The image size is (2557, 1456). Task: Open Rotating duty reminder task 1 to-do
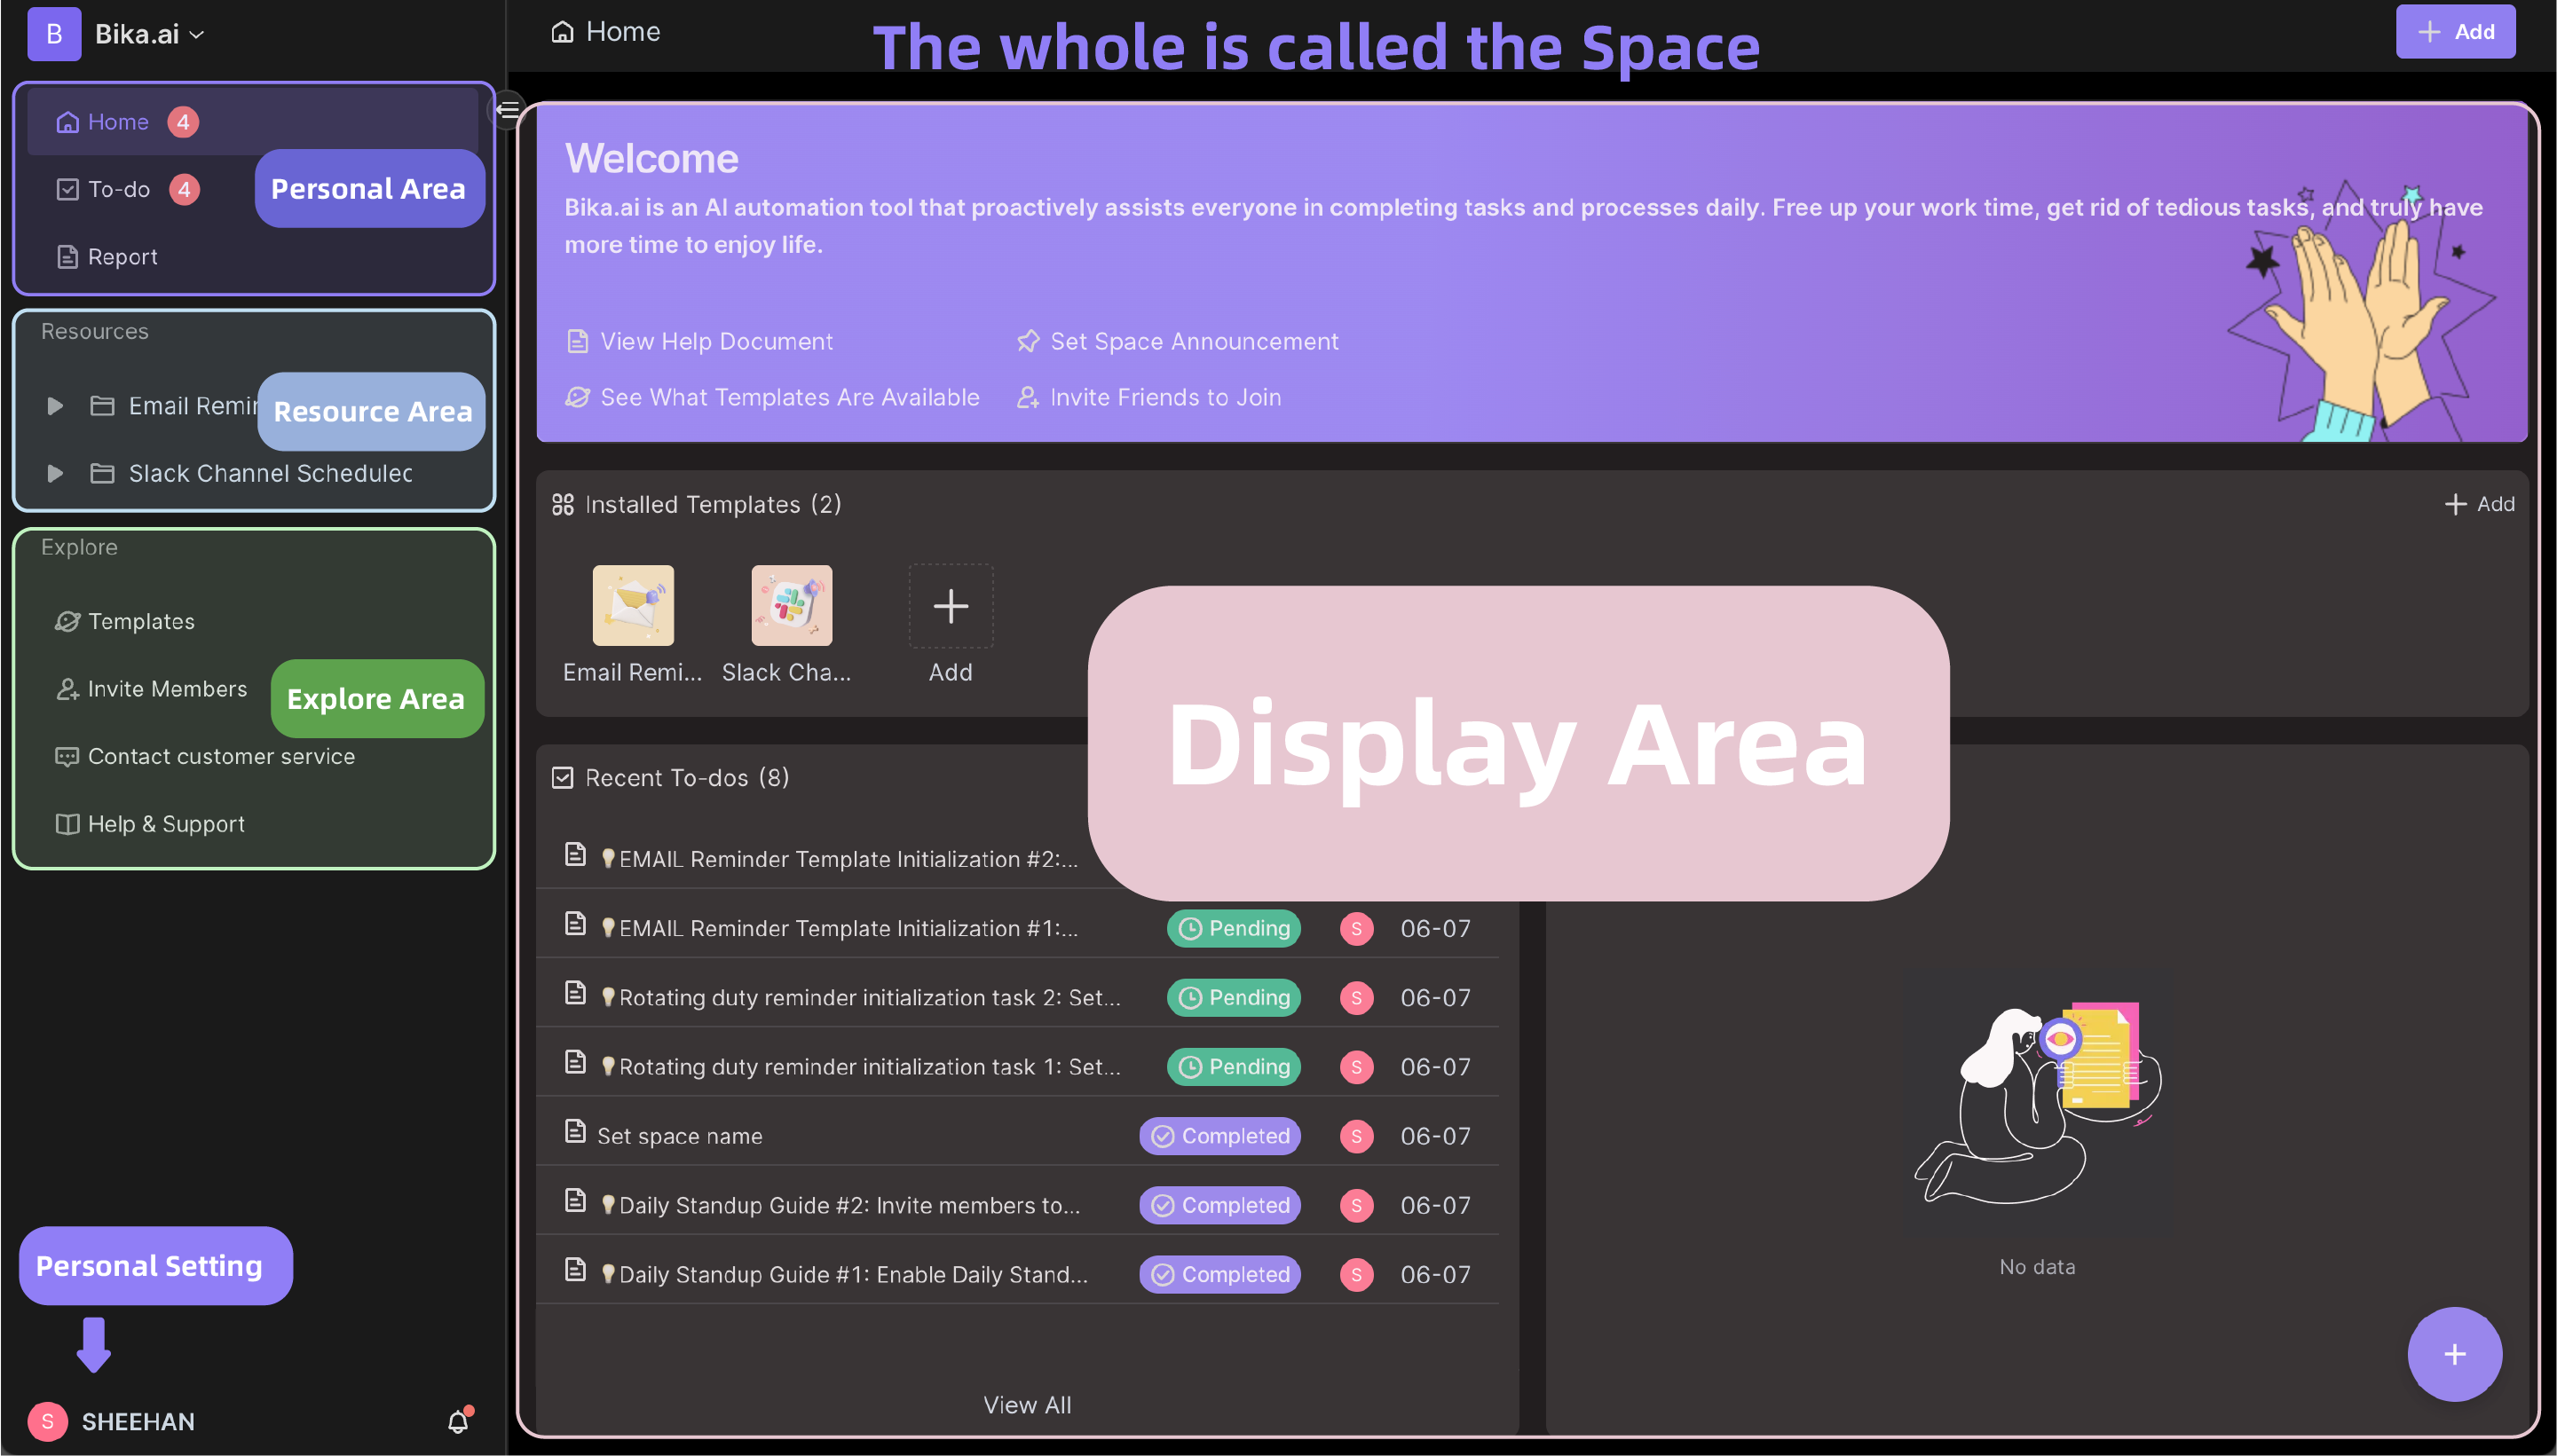[870, 1066]
